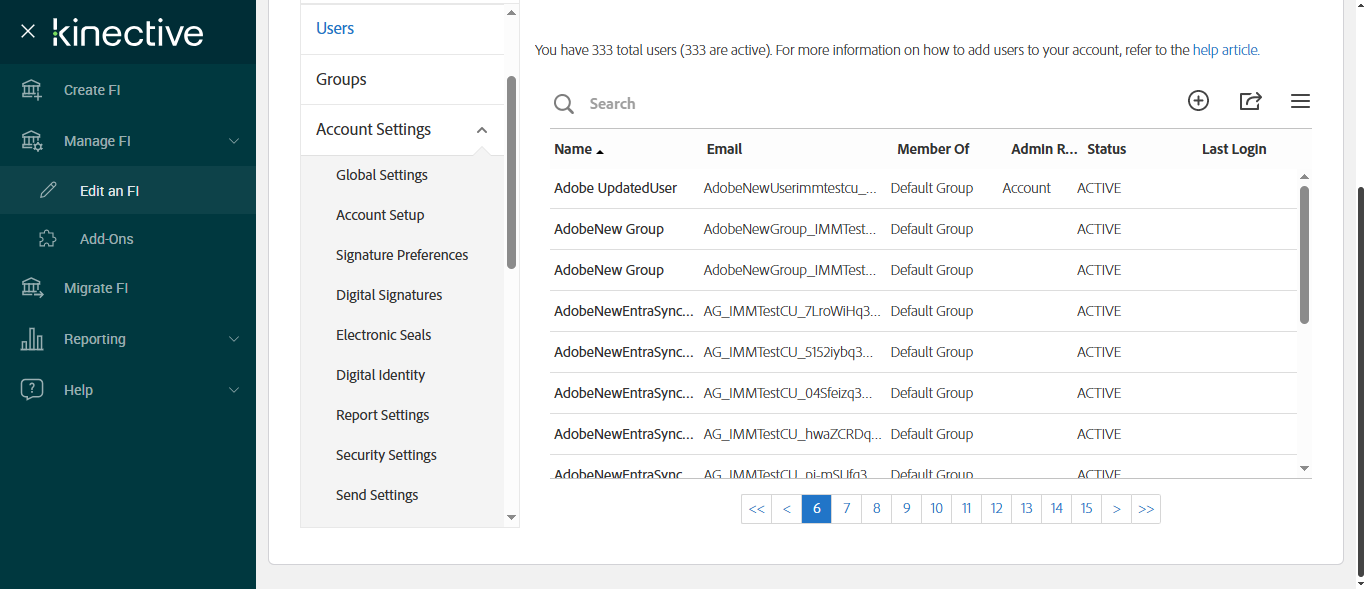Collapse the Manage FI menu chevron
Screen dimensions: 1366x589
(x=234, y=141)
